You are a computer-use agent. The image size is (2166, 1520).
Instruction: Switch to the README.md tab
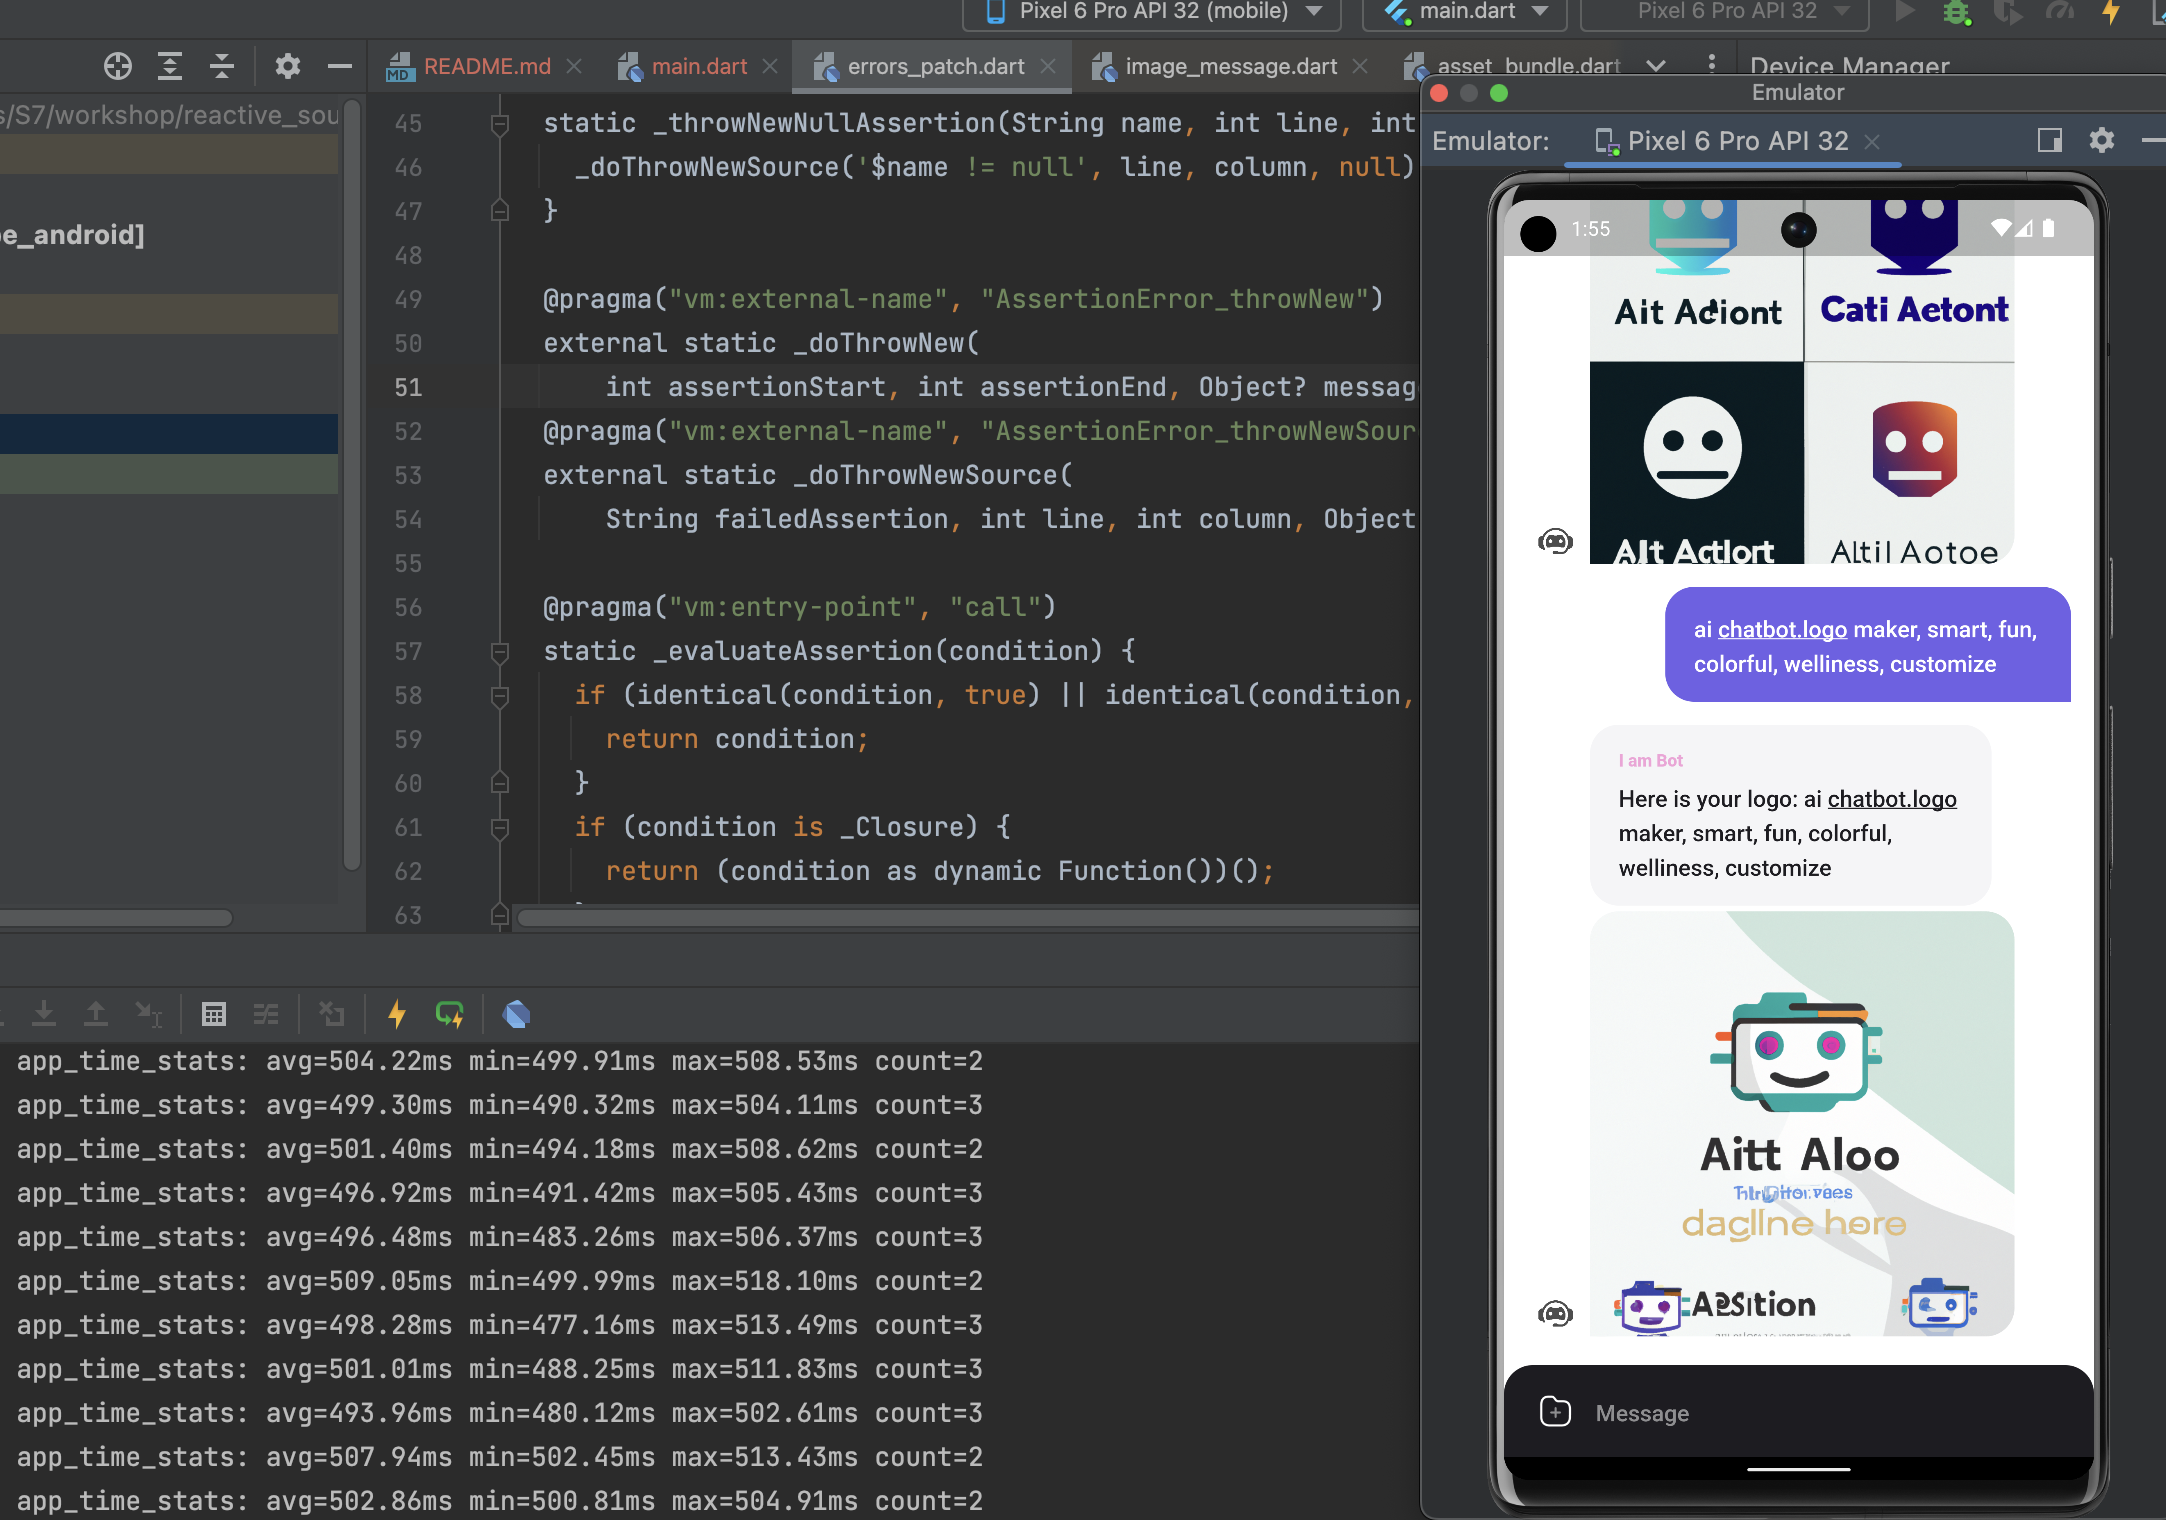point(487,66)
